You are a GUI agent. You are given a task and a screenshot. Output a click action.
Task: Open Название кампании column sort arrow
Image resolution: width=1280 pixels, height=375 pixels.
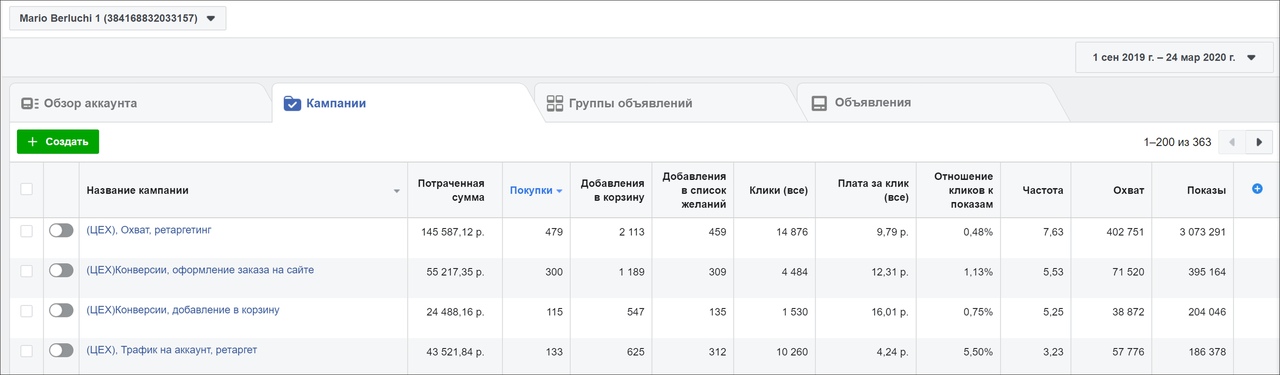(x=396, y=190)
